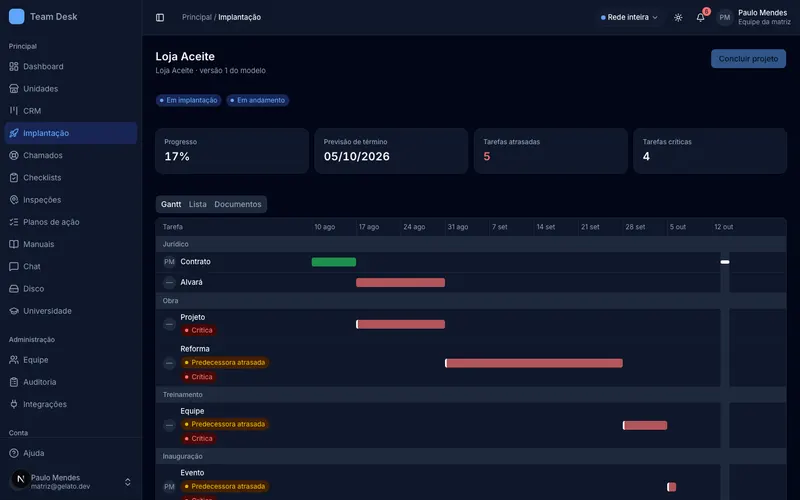Click the Treinamento group header
The height and width of the screenshot is (500, 800).
(x=470, y=395)
